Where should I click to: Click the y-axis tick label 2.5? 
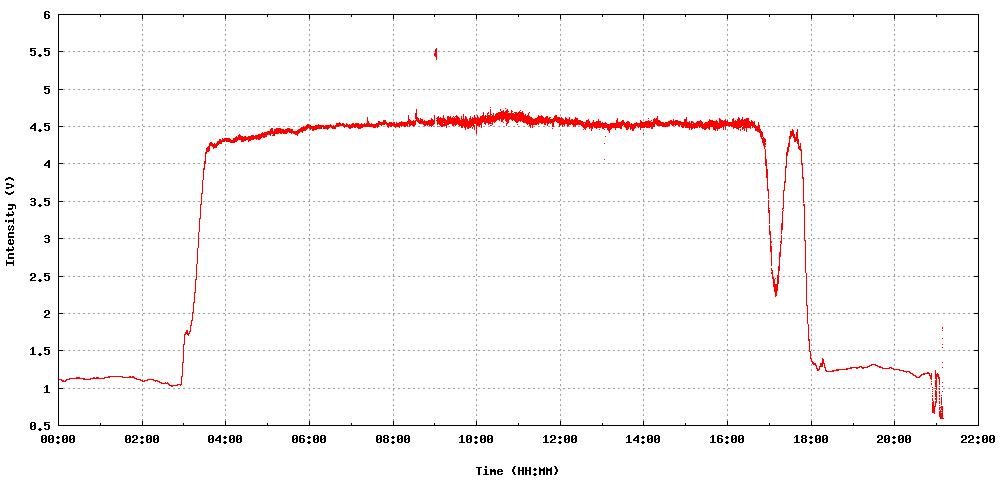point(41,276)
